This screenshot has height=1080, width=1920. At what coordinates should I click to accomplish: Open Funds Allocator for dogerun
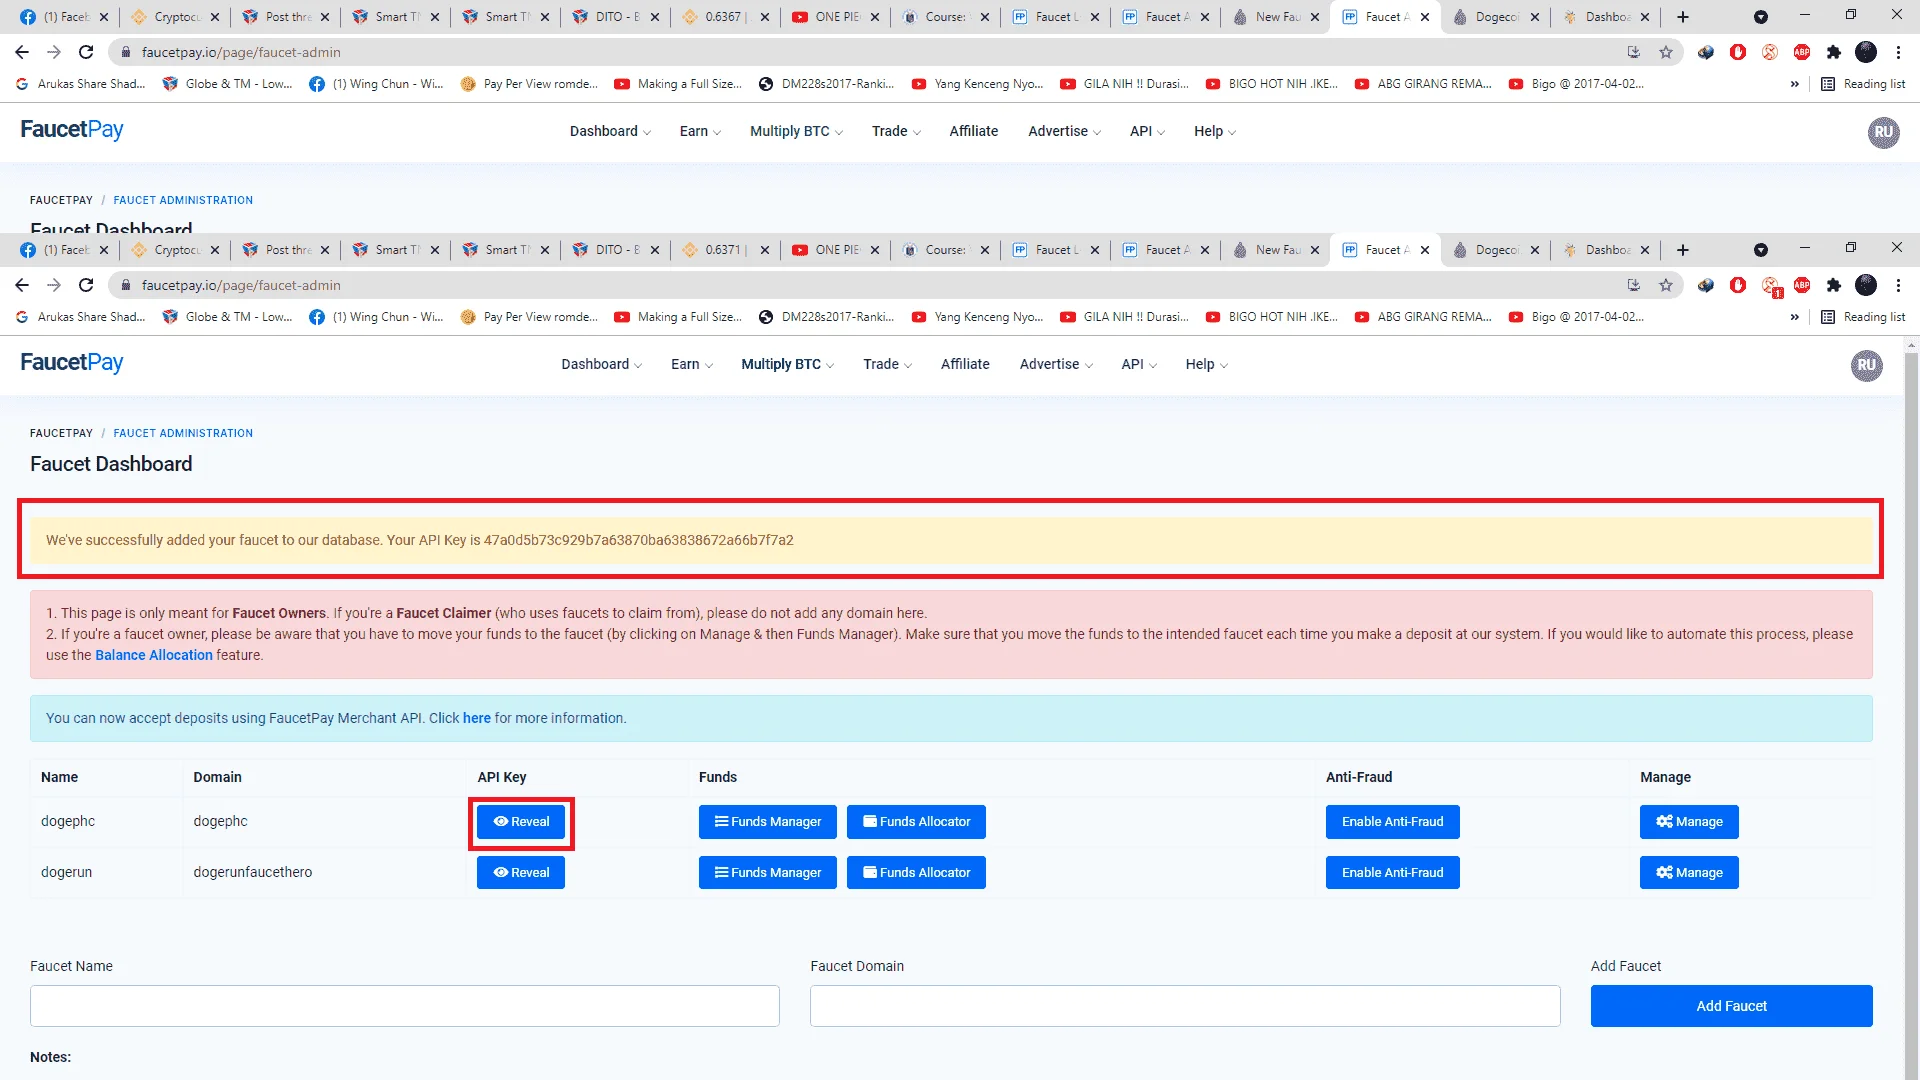point(916,873)
